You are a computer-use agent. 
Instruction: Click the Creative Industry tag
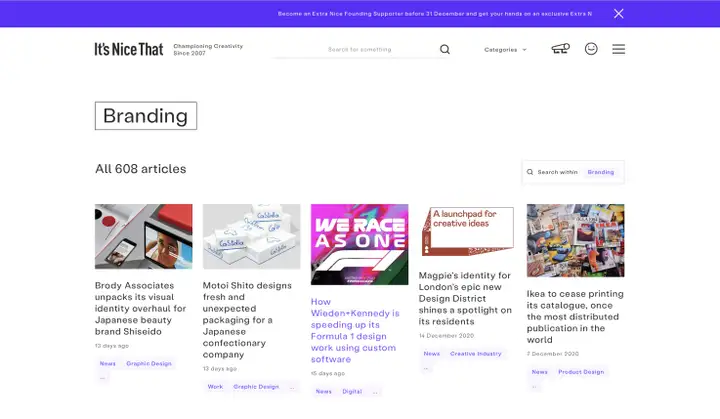click(476, 354)
